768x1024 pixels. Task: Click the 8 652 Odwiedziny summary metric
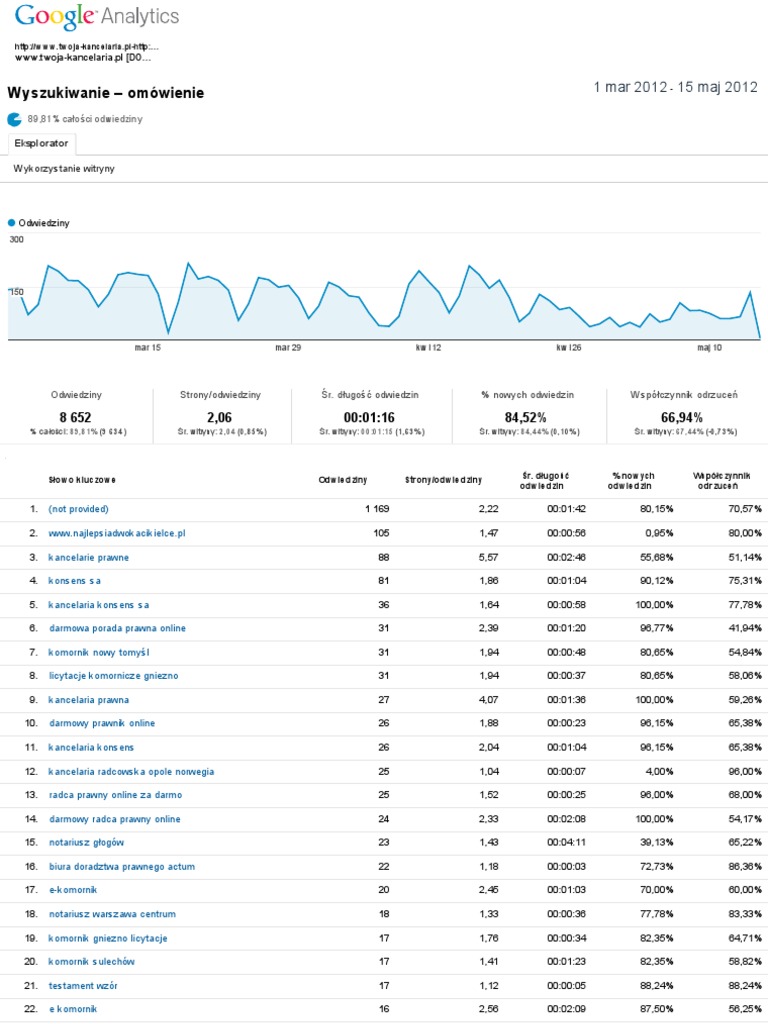pos(76,416)
